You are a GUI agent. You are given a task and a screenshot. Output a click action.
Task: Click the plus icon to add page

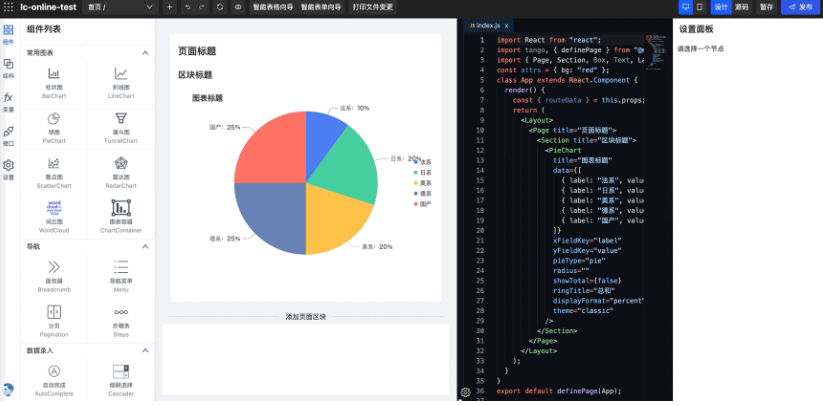point(169,7)
